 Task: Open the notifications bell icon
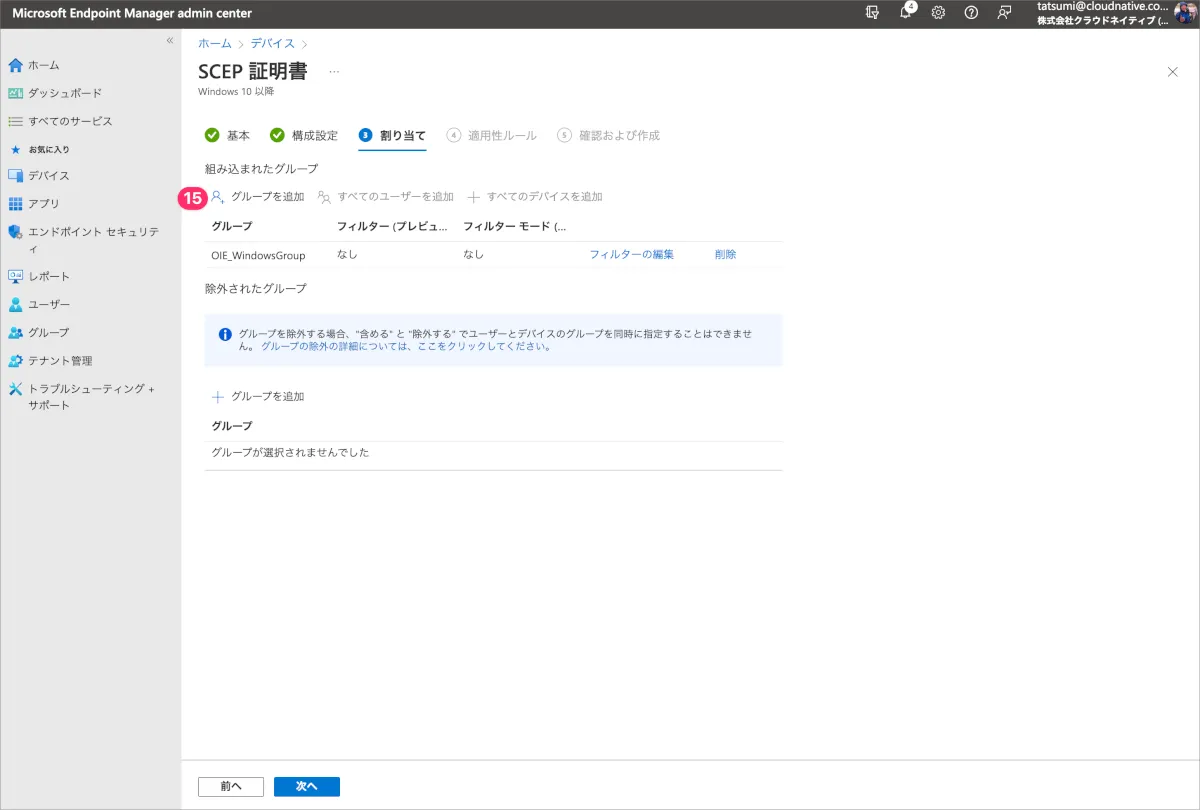click(x=906, y=13)
